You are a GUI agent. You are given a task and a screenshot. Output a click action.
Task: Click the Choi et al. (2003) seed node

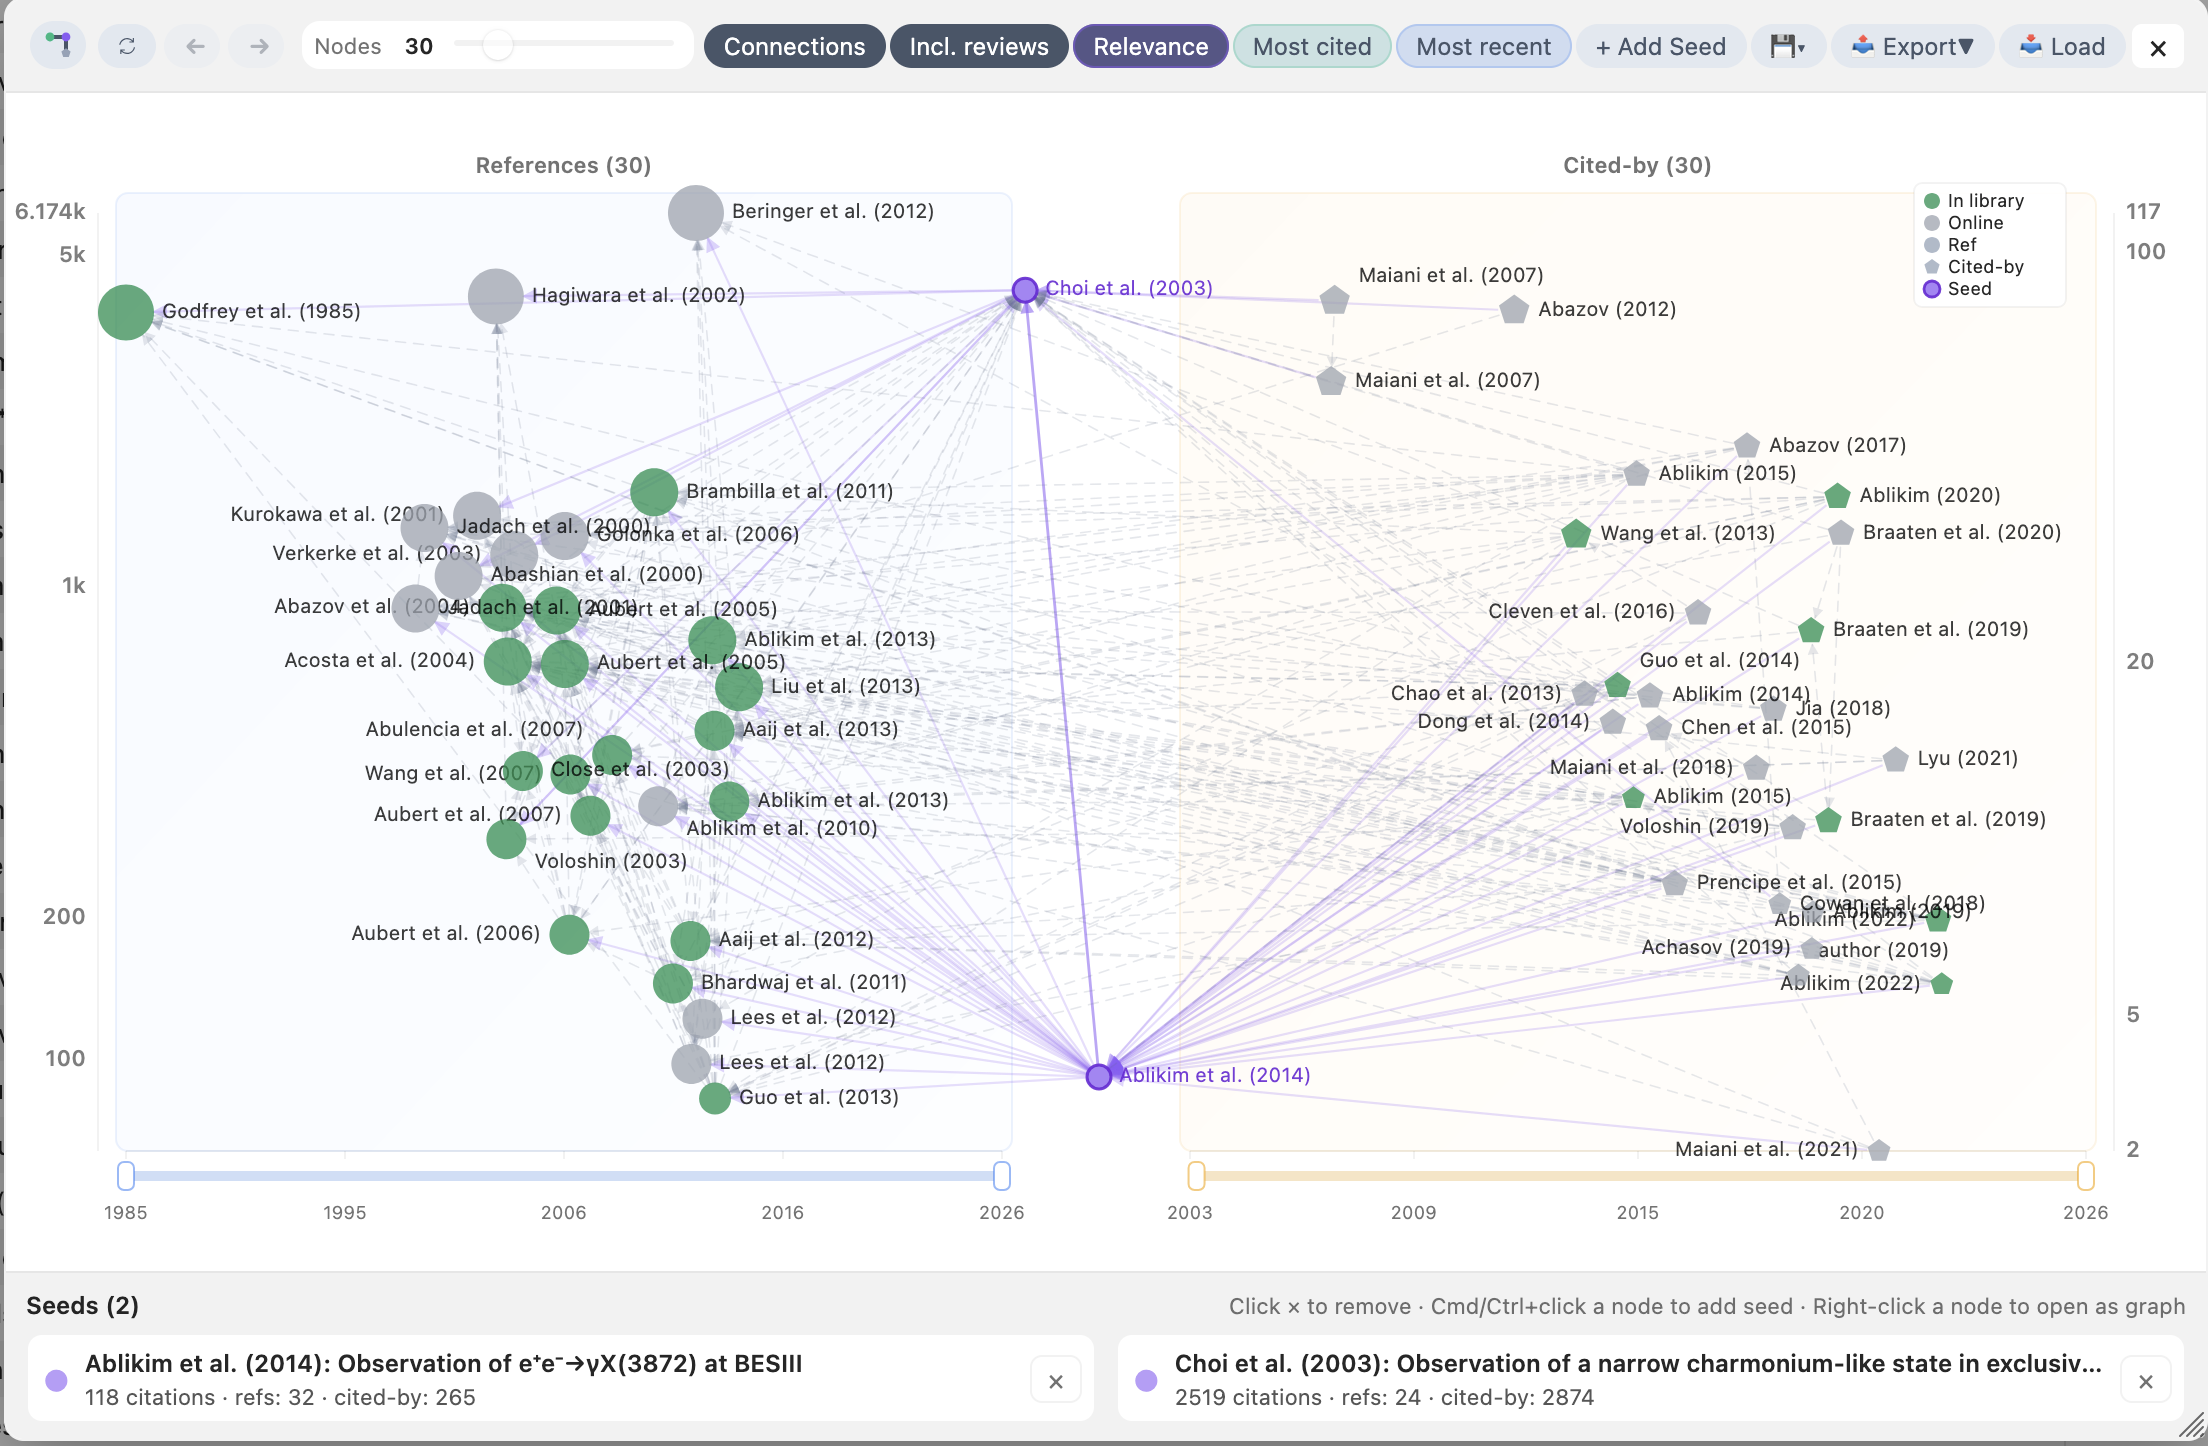(1025, 290)
